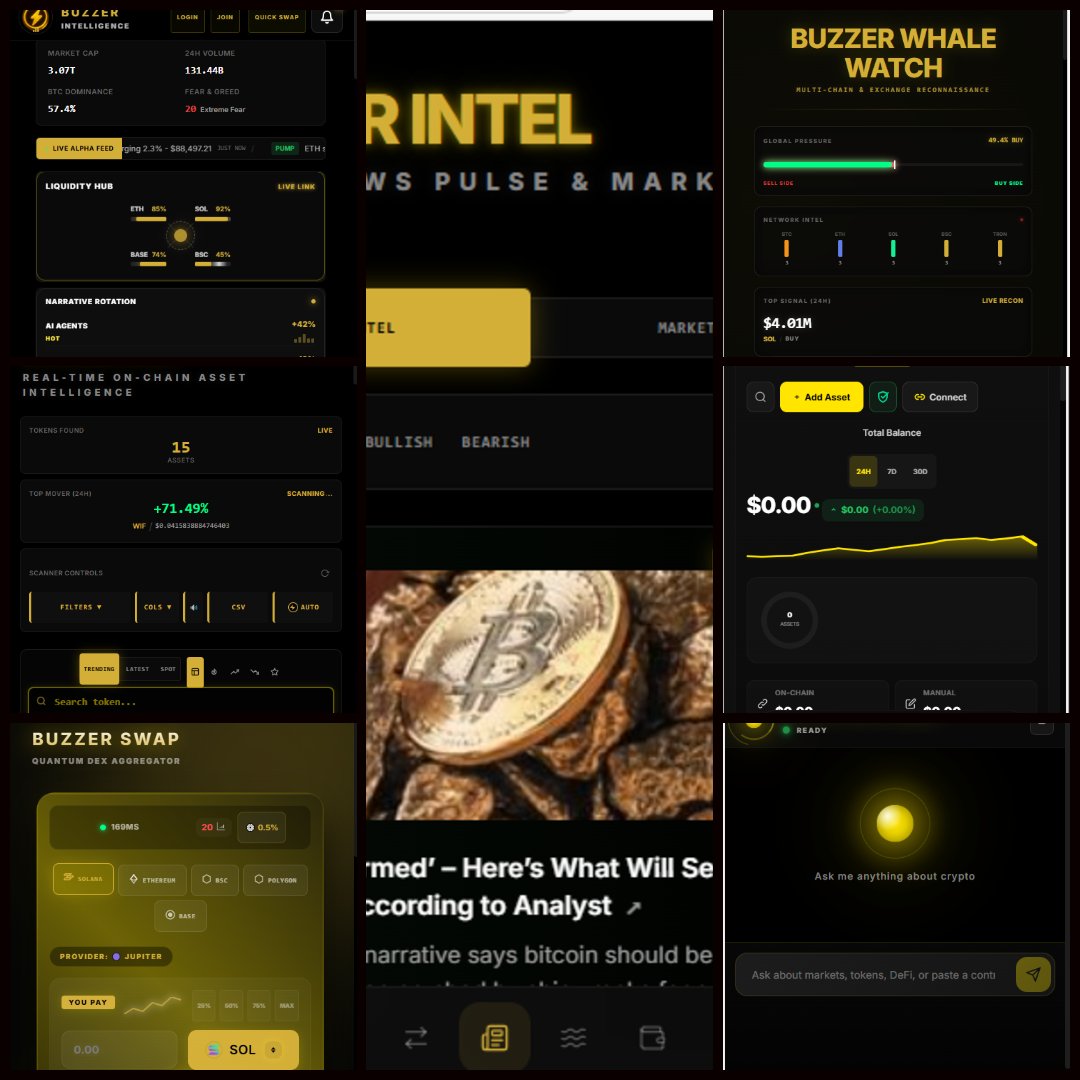Click the send paper-plane icon
1080x1080 pixels.
click(1033, 974)
